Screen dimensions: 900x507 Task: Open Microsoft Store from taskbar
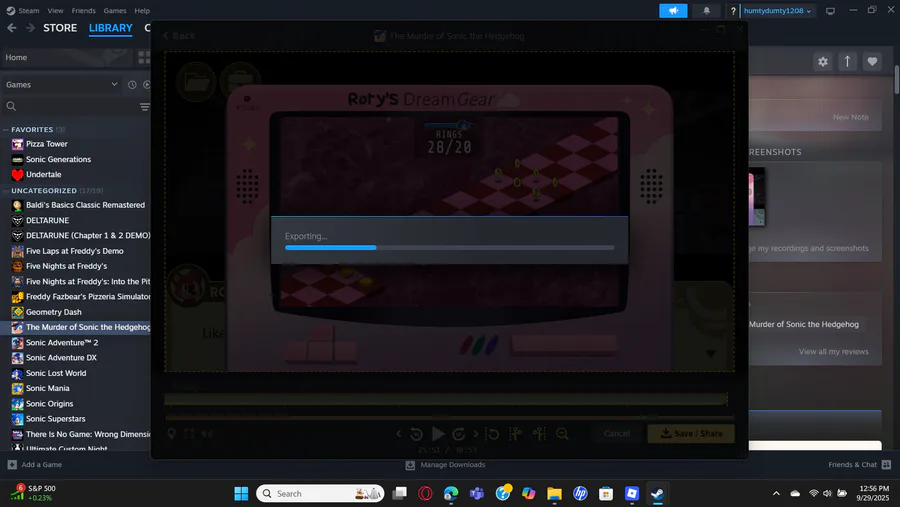pyautogui.click(x=606, y=493)
